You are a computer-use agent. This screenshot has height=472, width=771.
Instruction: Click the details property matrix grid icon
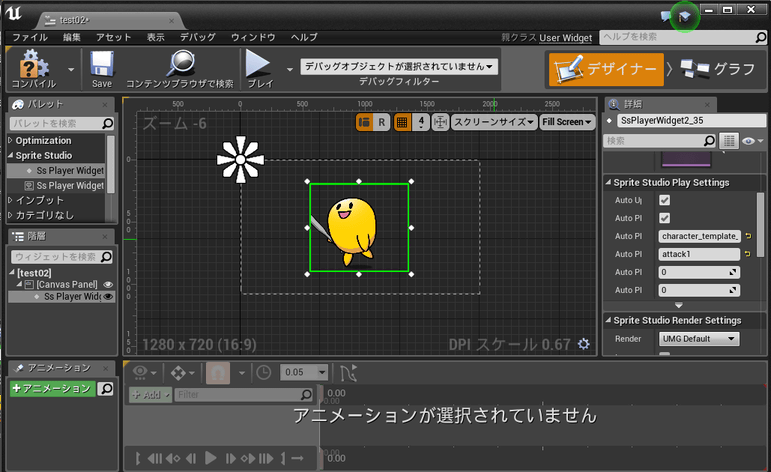pos(729,141)
